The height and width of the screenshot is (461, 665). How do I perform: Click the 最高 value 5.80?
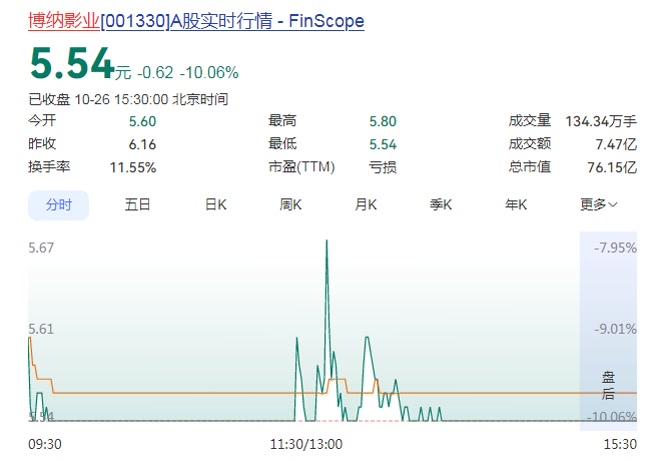pos(383,122)
